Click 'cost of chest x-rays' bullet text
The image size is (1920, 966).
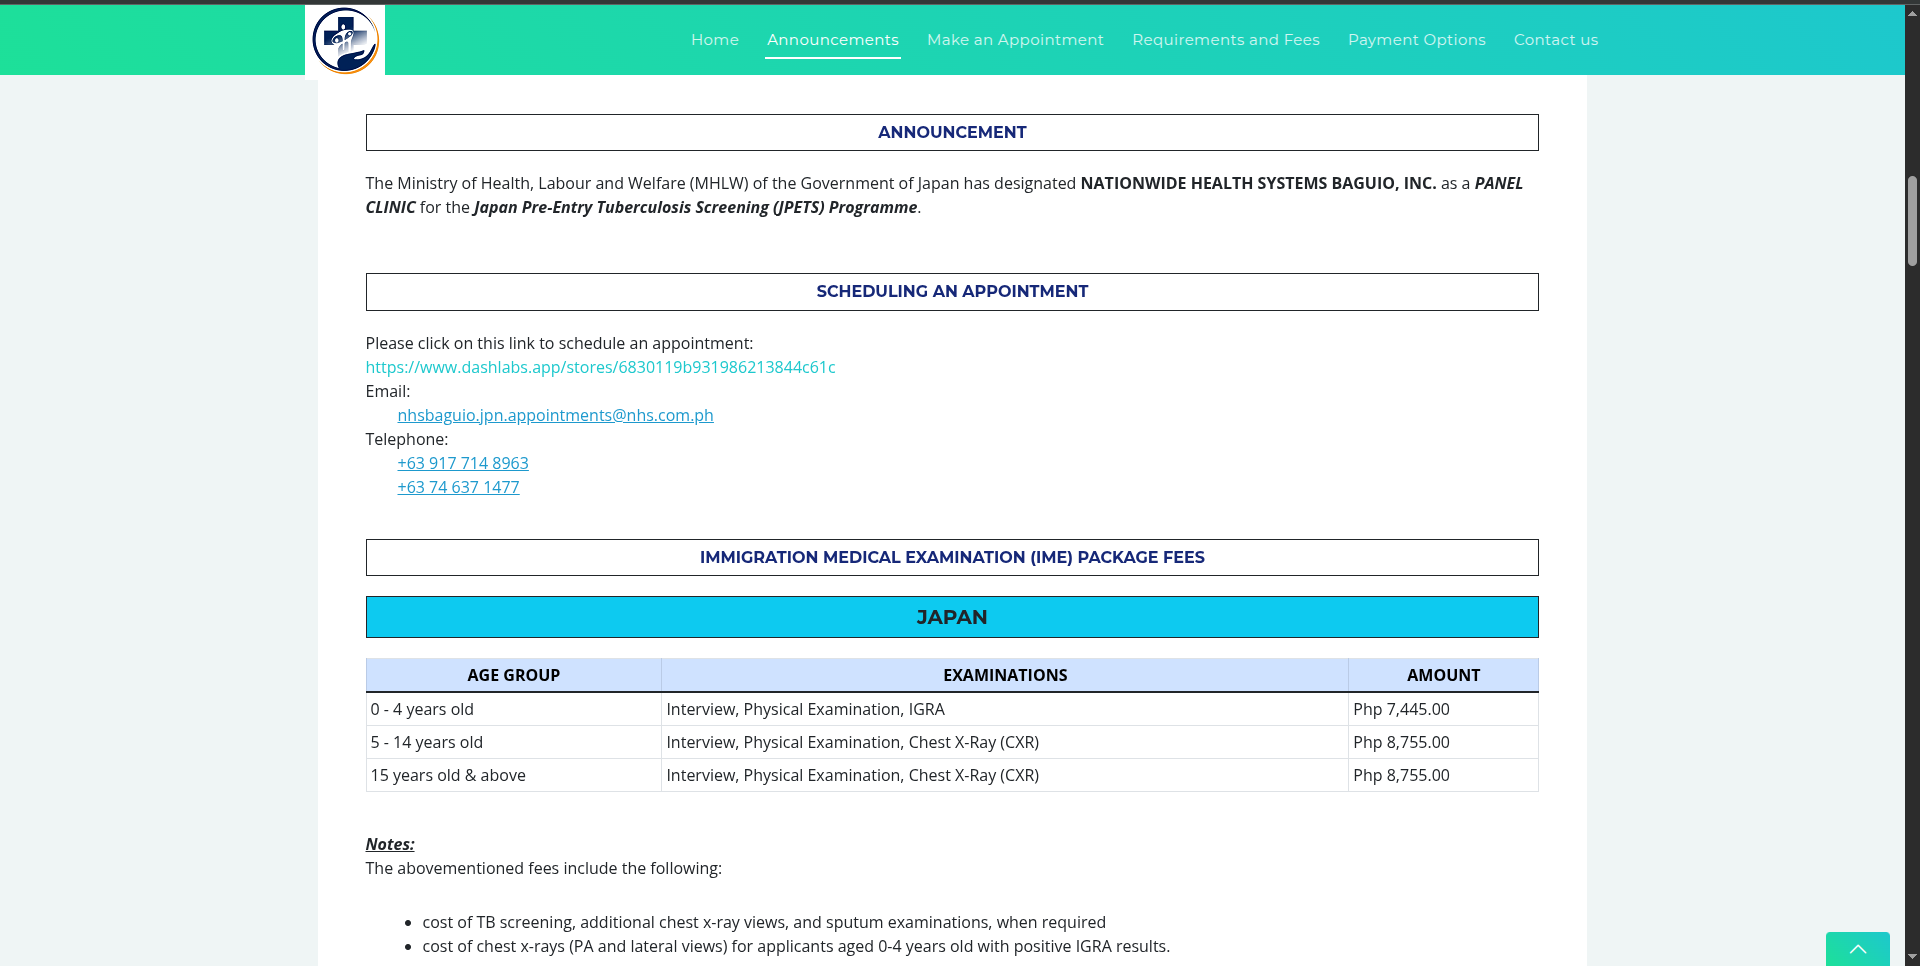(x=796, y=946)
